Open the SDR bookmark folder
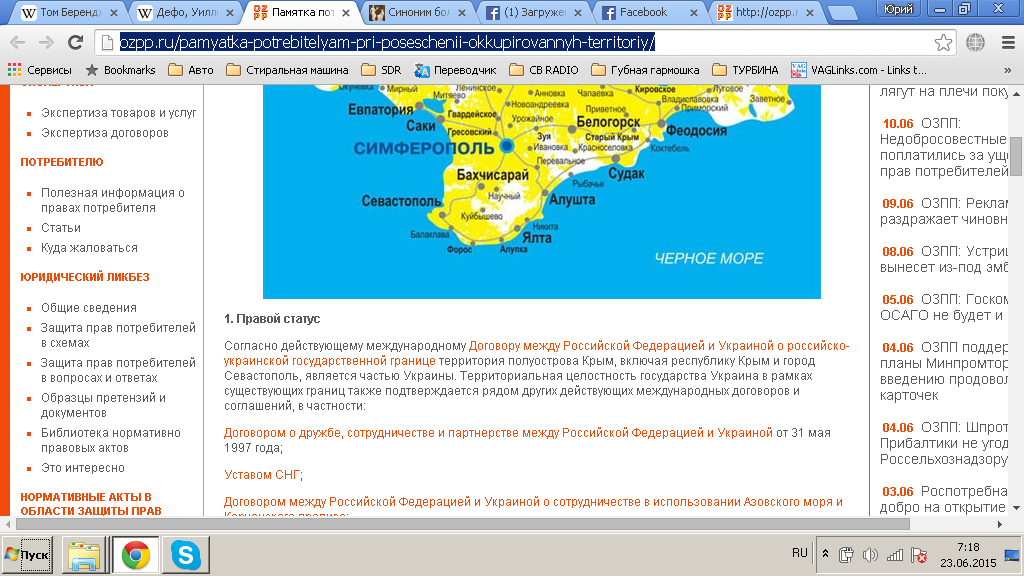This screenshot has height=576, width=1024. 381,70
